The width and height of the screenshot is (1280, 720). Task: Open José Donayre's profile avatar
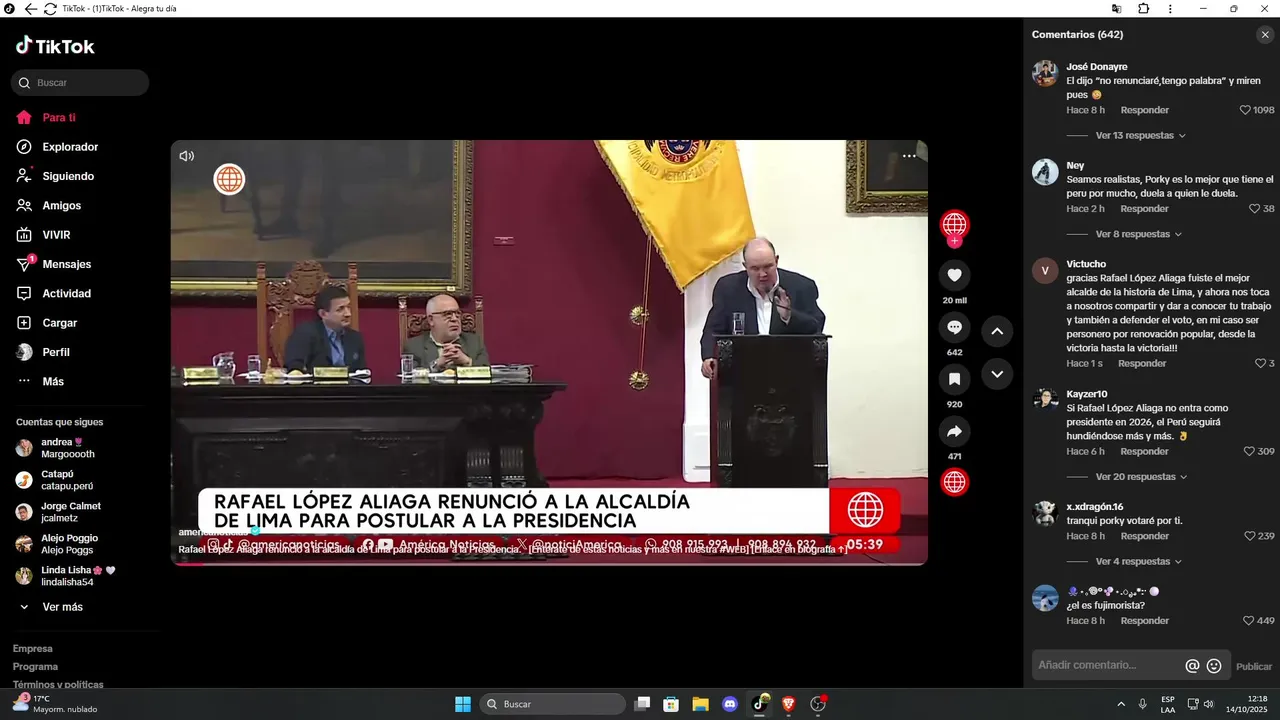[1045, 73]
